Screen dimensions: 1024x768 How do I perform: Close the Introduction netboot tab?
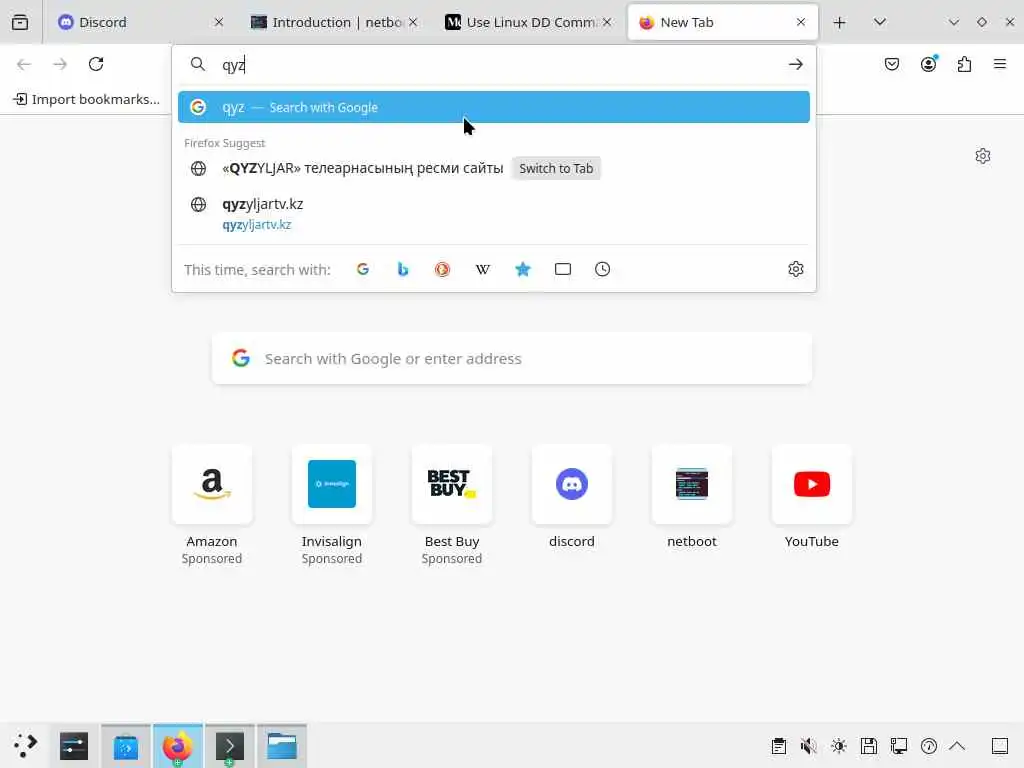[413, 22]
